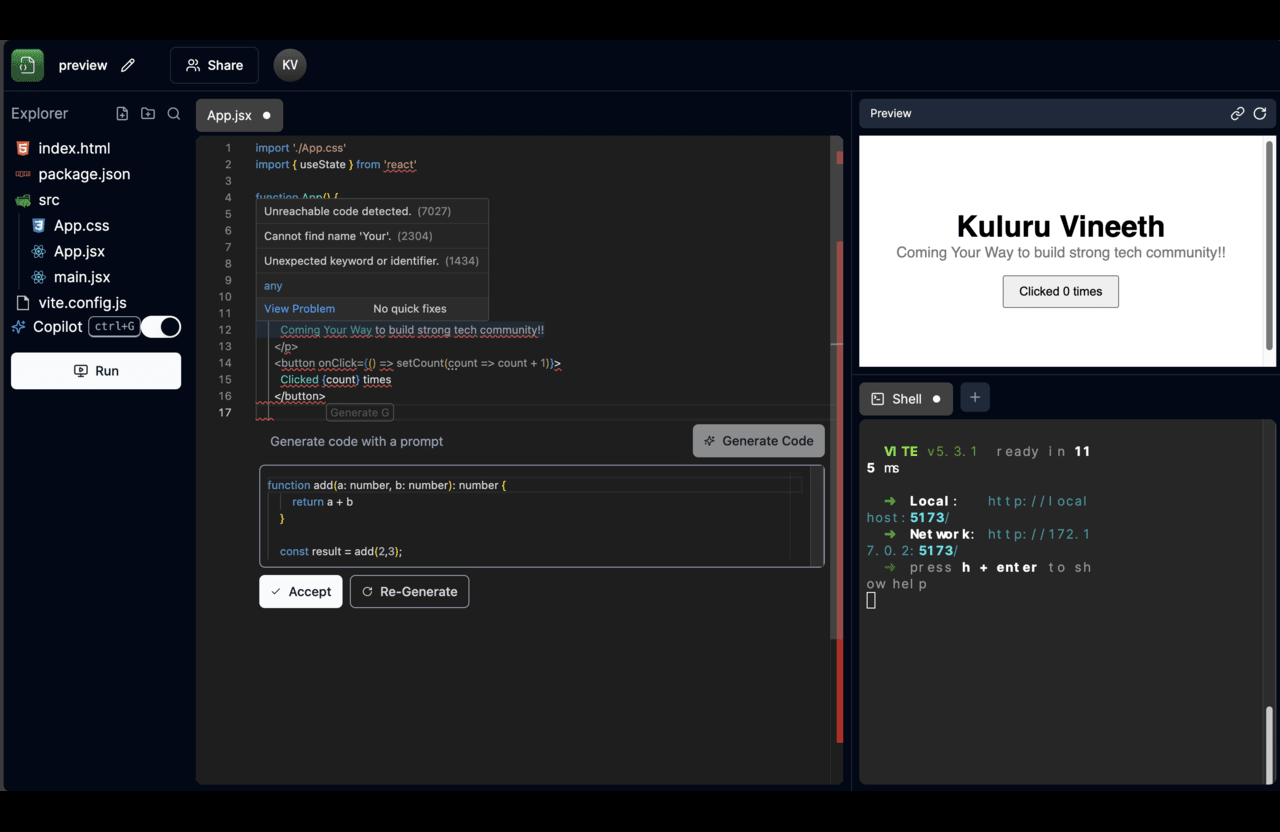Open the KV user avatar
The image size is (1280, 832).
coord(289,64)
